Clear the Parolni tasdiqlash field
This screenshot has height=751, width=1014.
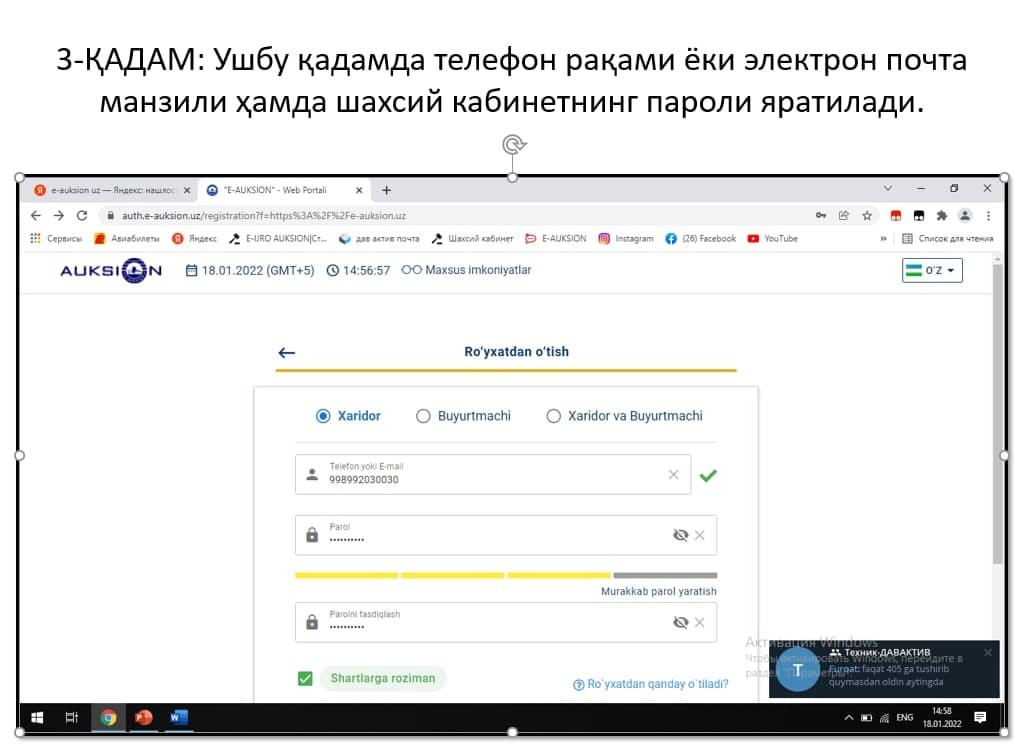coord(700,622)
